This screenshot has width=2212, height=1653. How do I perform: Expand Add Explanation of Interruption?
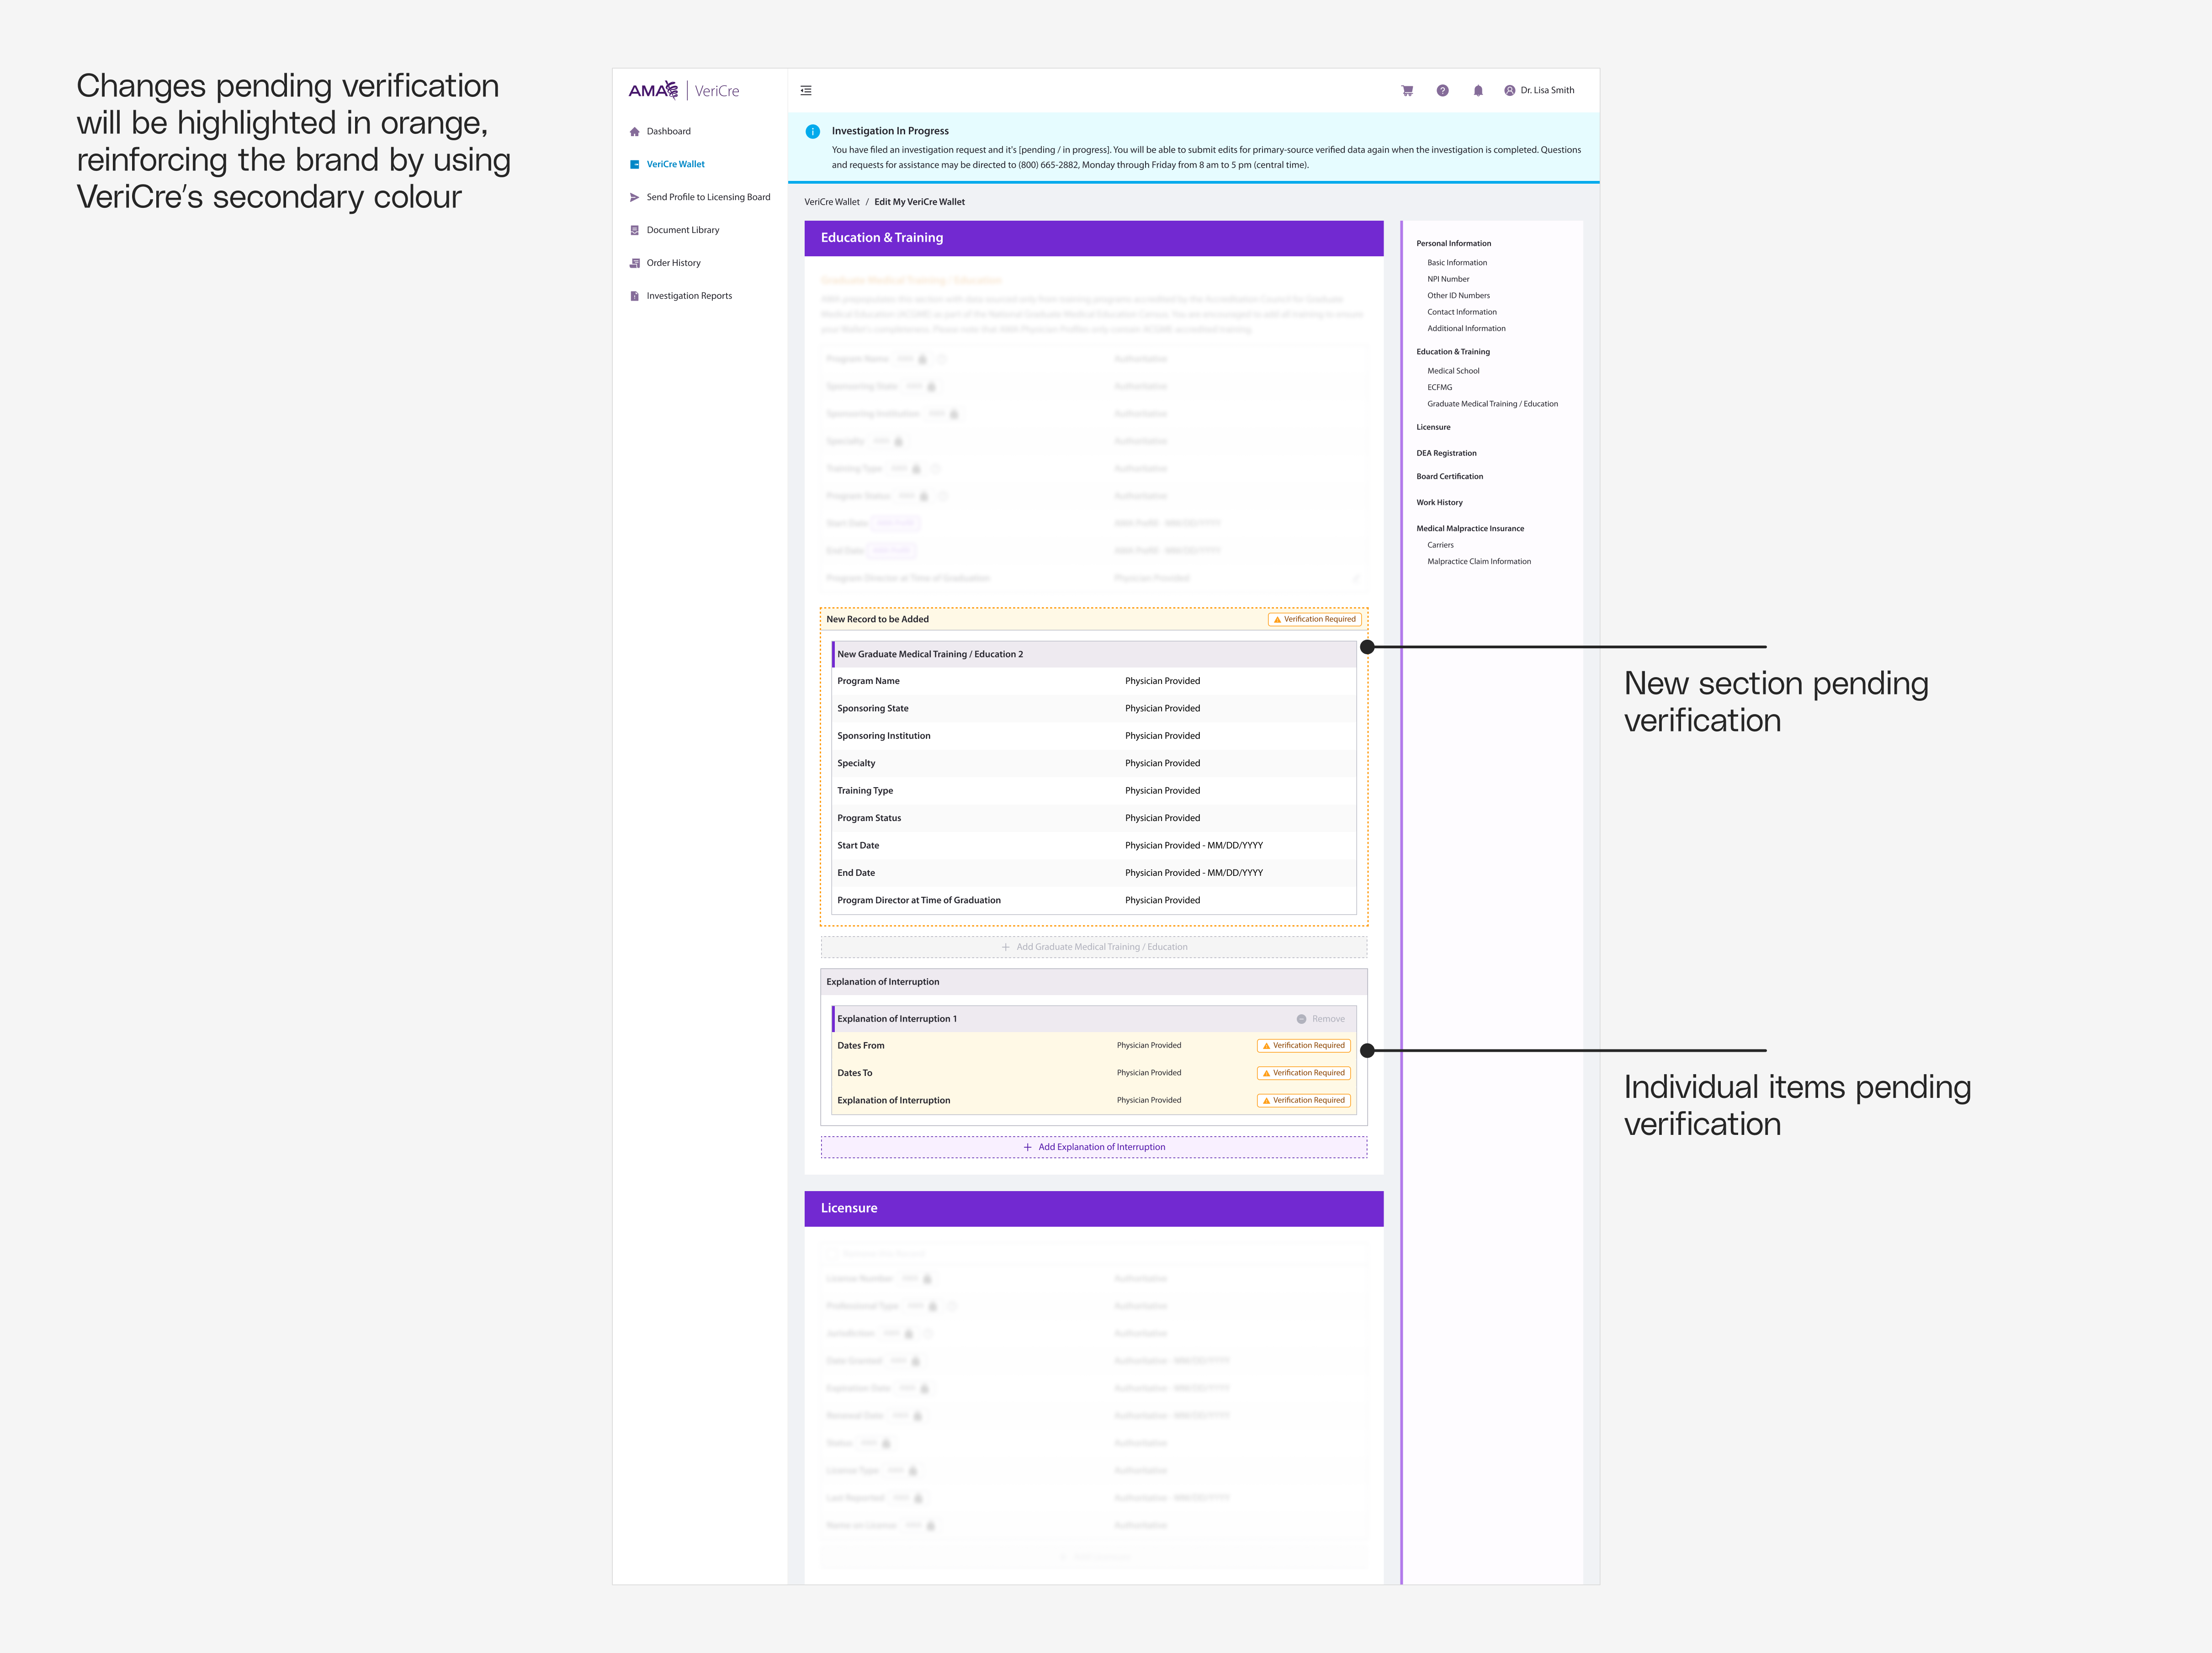tap(1095, 1147)
